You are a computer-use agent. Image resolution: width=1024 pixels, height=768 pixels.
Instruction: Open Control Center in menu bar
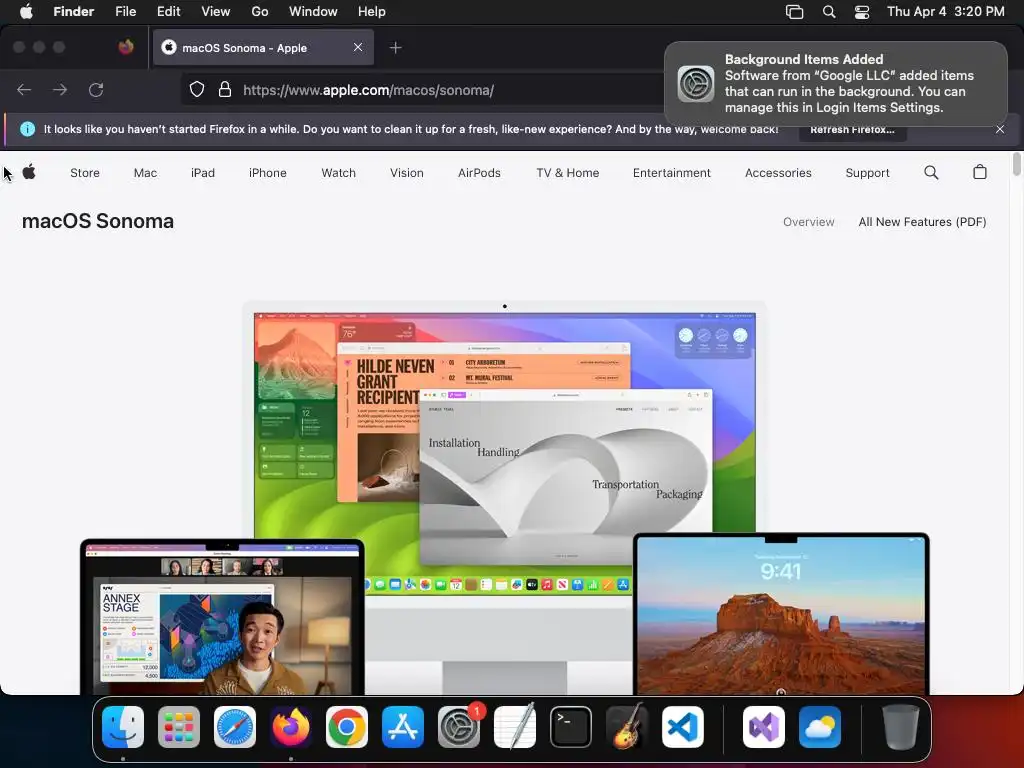(x=862, y=12)
